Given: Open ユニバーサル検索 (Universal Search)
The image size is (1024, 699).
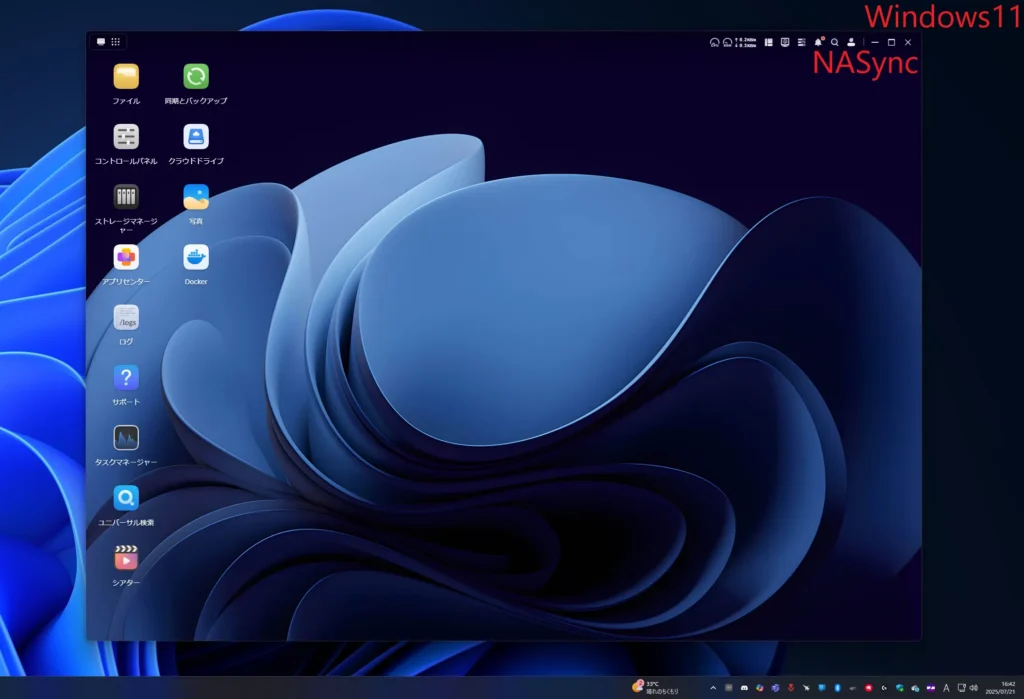Looking at the screenshot, I should [x=126, y=498].
